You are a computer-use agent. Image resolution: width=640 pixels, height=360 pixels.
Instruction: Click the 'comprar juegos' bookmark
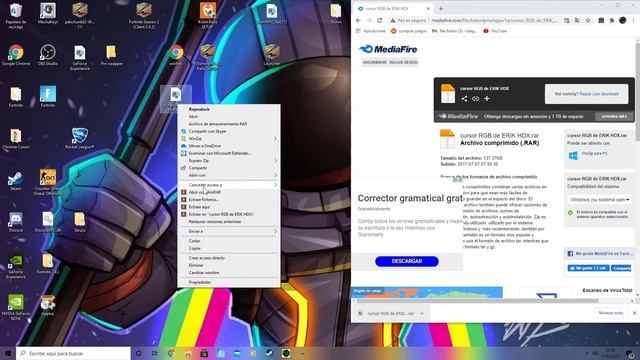[409, 31]
